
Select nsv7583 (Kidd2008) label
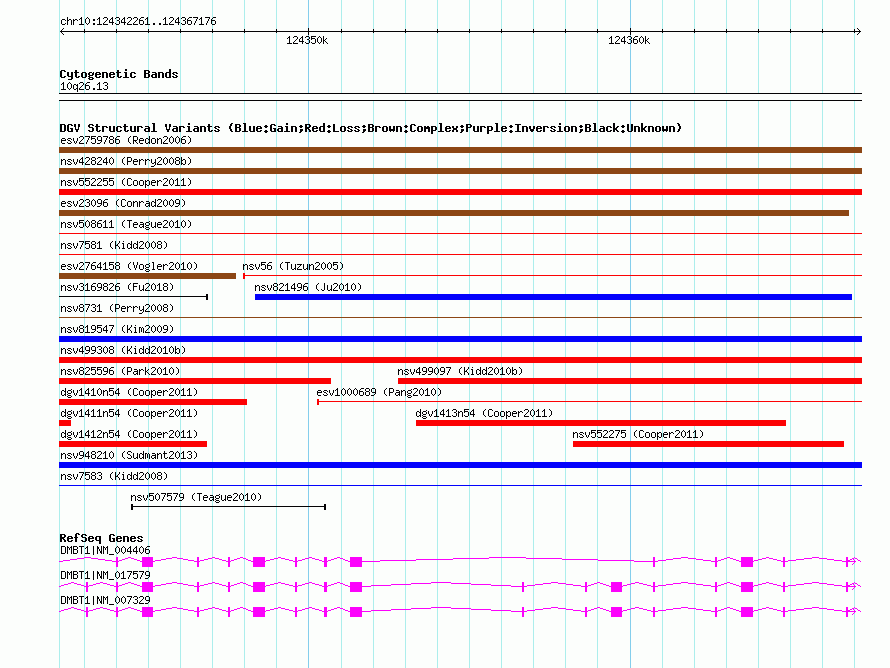tap(114, 476)
